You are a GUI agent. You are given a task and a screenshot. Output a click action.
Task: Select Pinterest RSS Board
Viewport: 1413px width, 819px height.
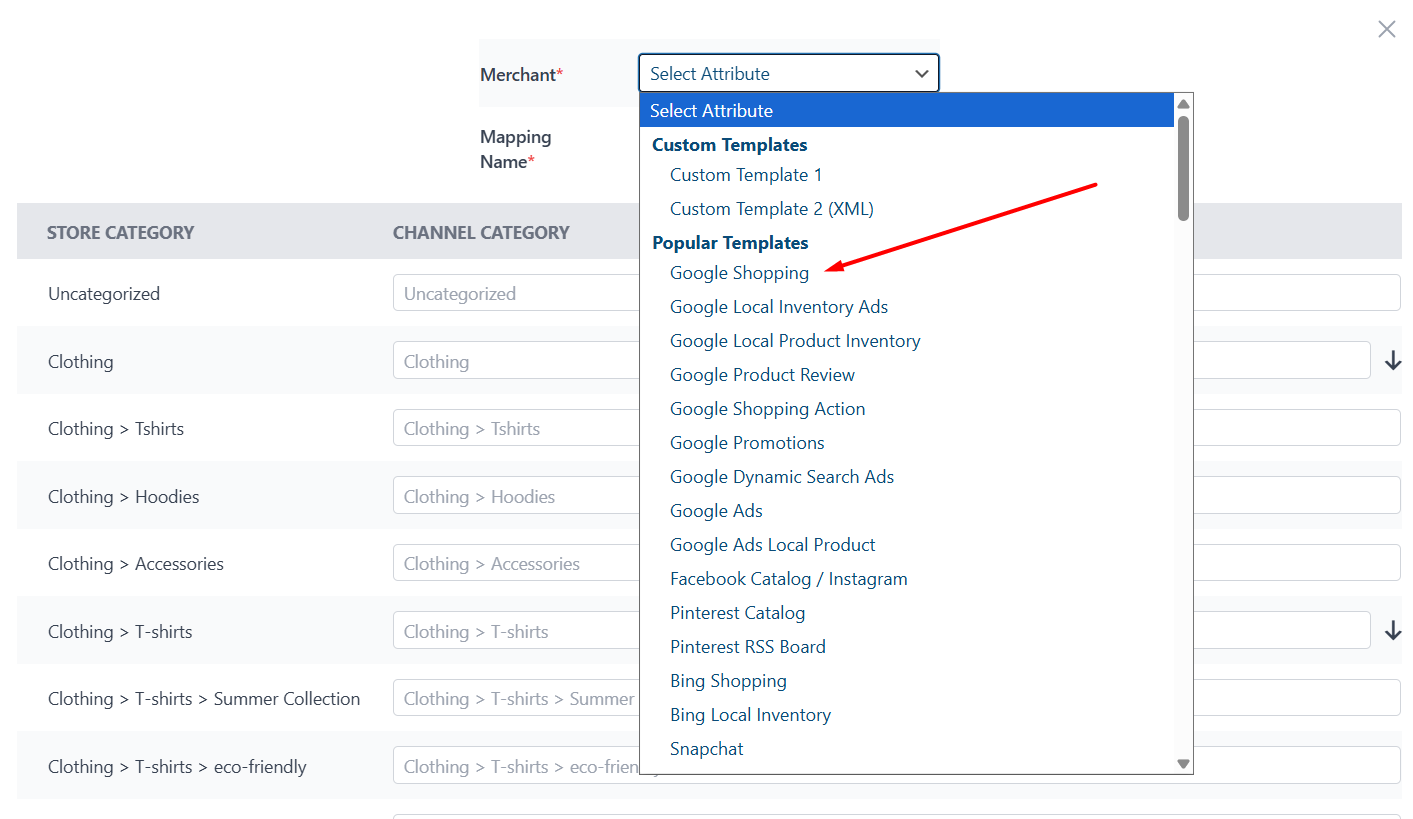tap(748, 647)
